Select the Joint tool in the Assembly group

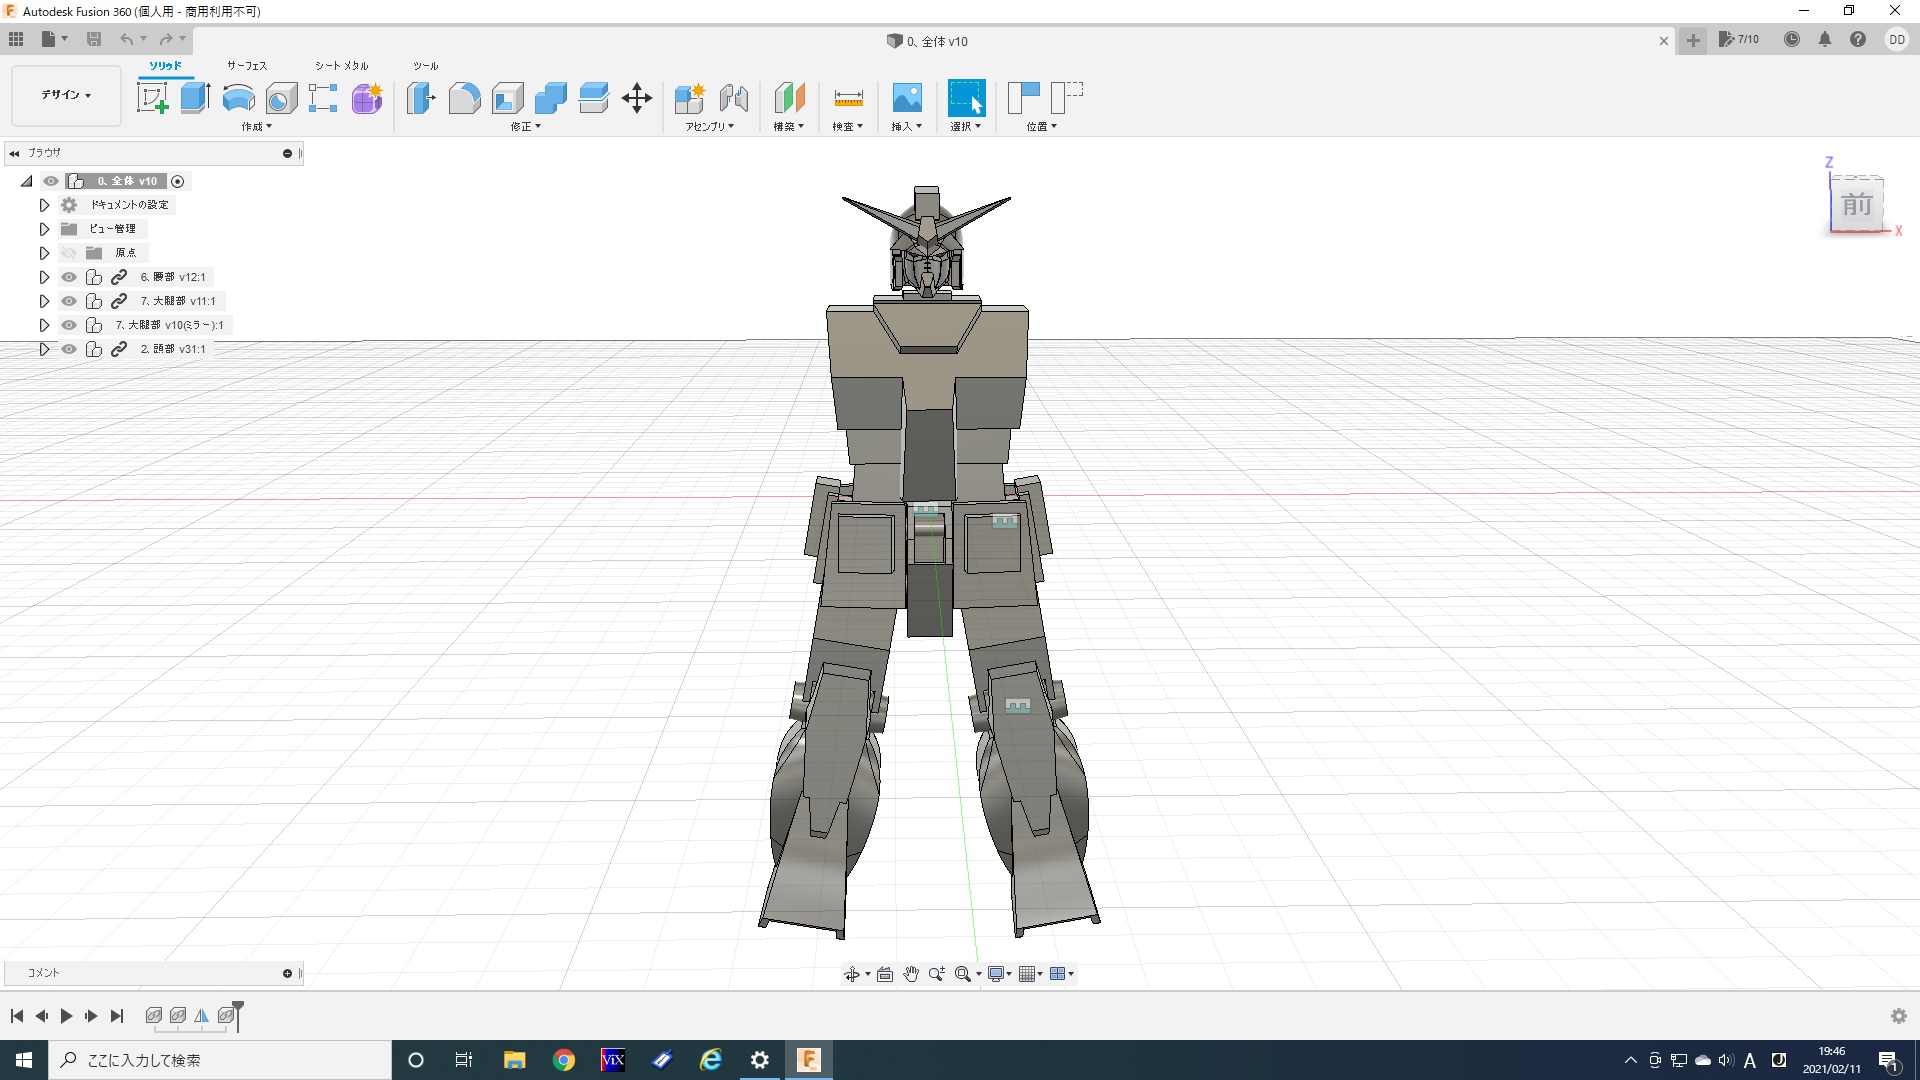734,98
